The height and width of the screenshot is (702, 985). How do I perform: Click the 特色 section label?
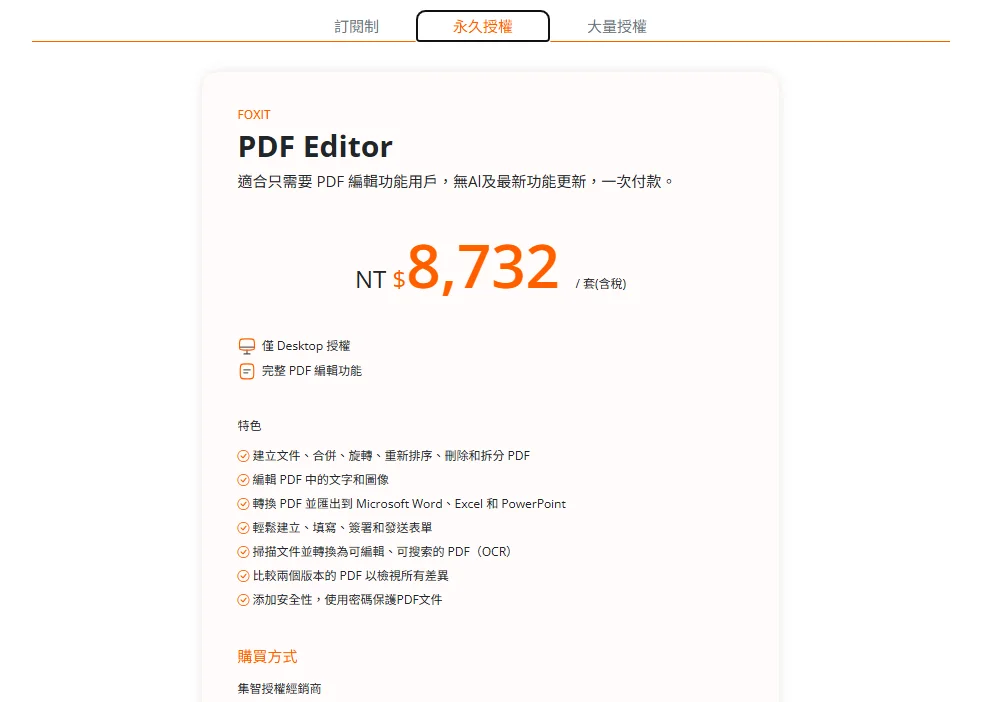click(249, 425)
